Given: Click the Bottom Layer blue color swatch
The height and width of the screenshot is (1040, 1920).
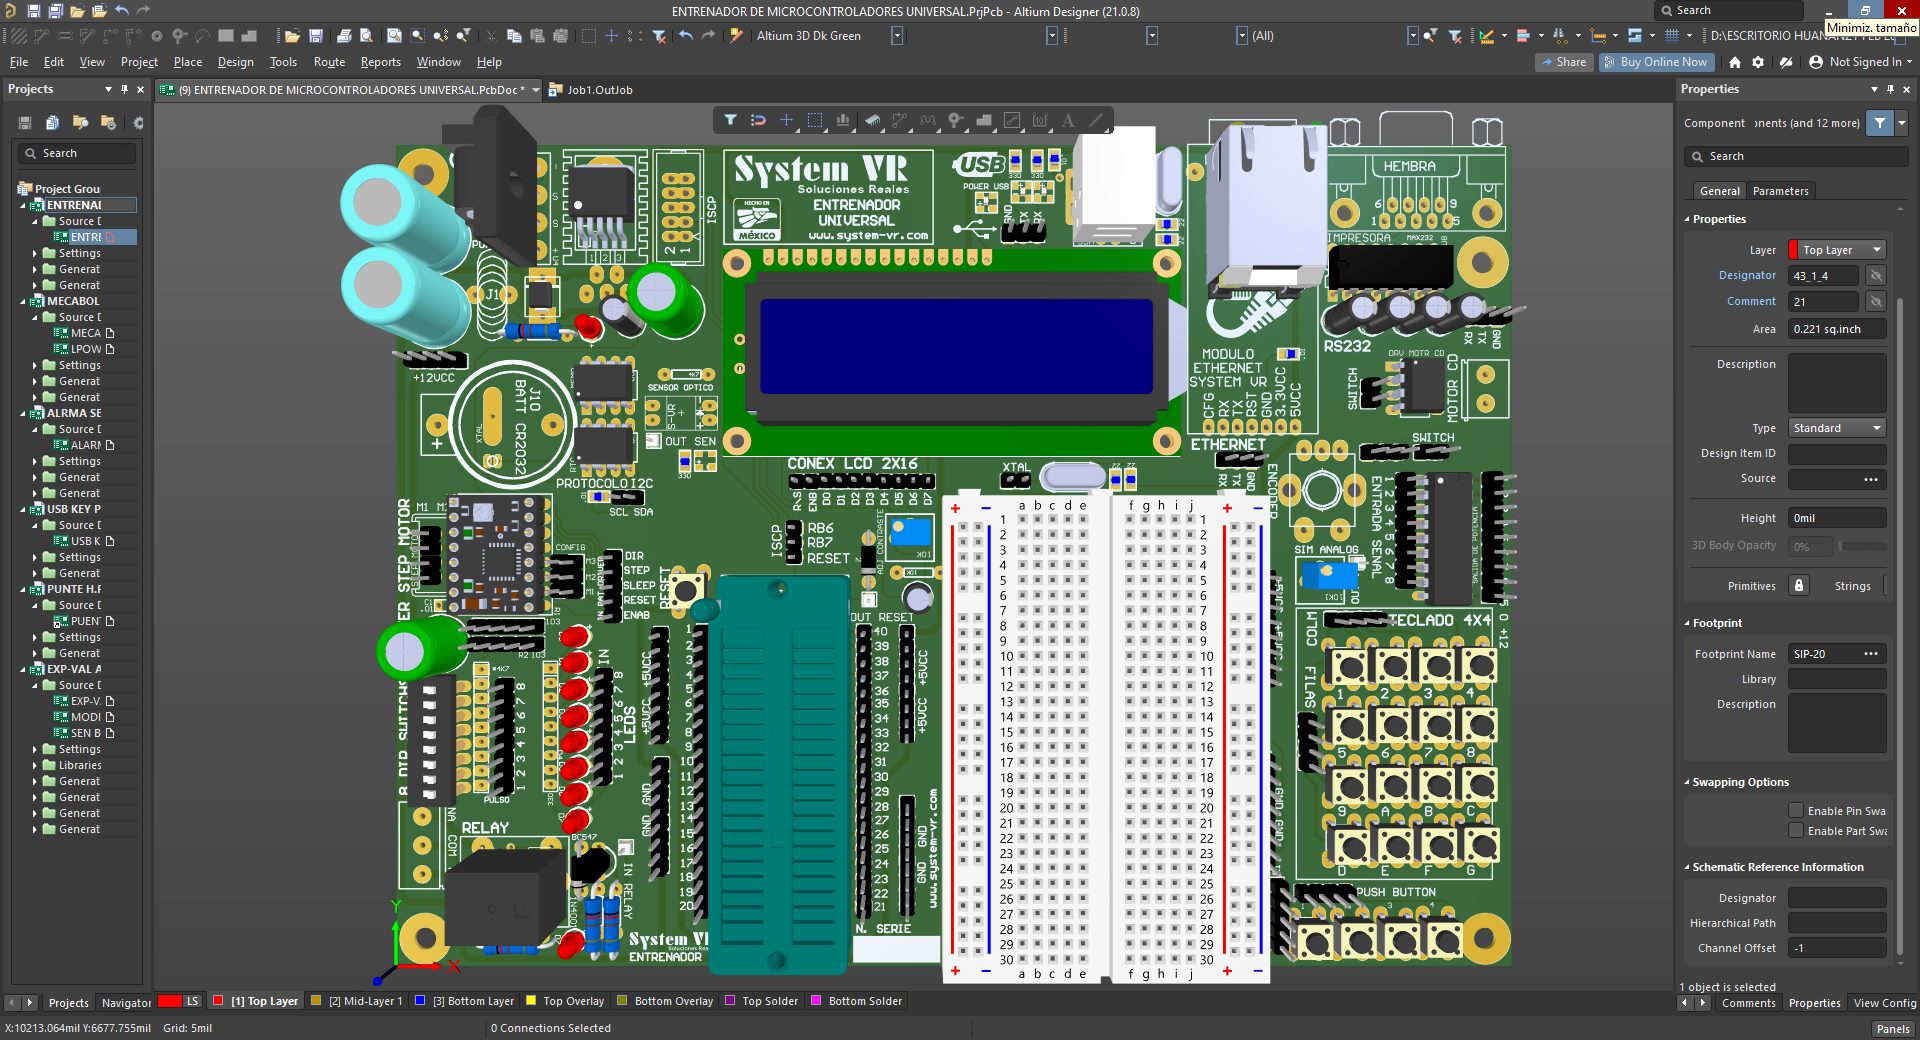Looking at the screenshot, I should click(x=421, y=1001).
